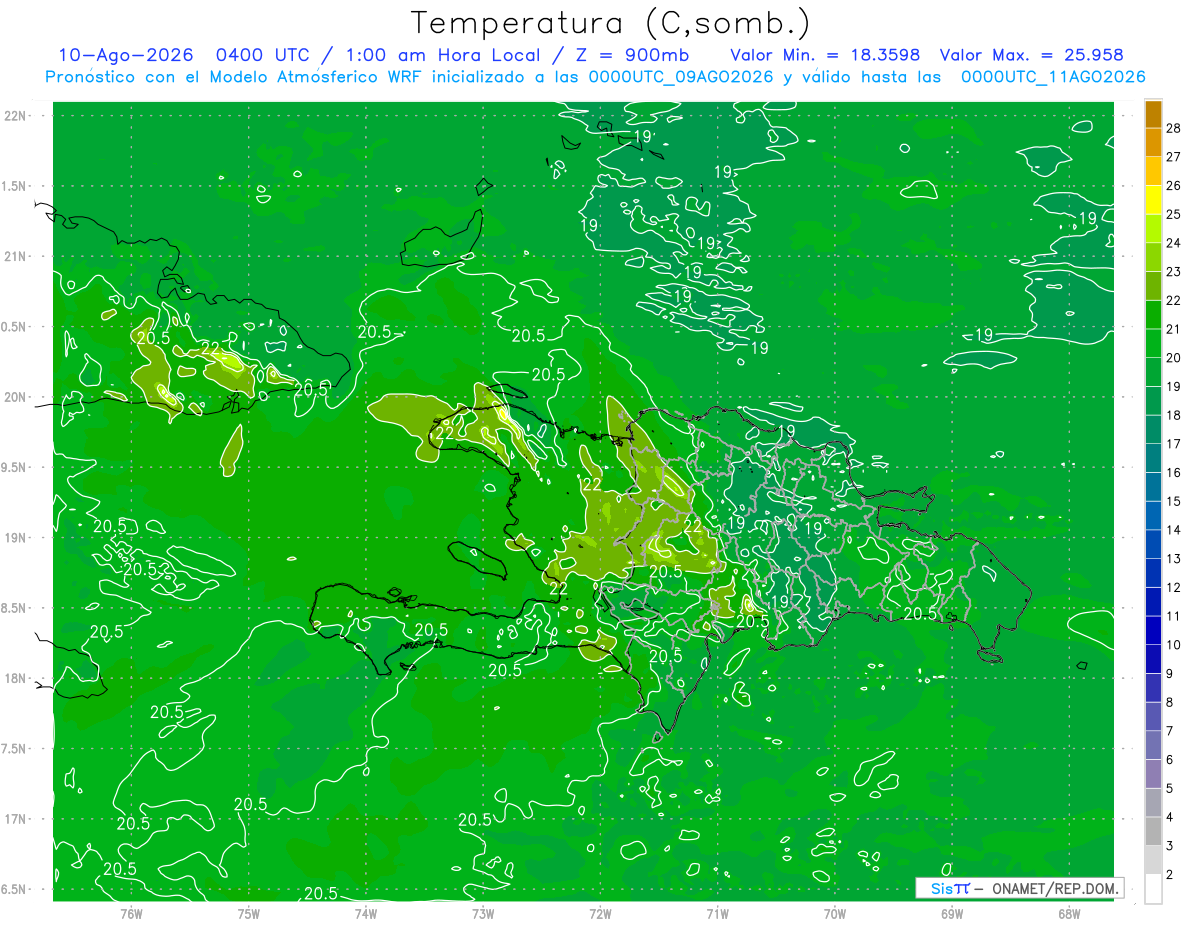The width and height of the screenshot is (1200, 927).
Task: Click the '19N' latitude axis label
Action: click(x=14, y=538)
